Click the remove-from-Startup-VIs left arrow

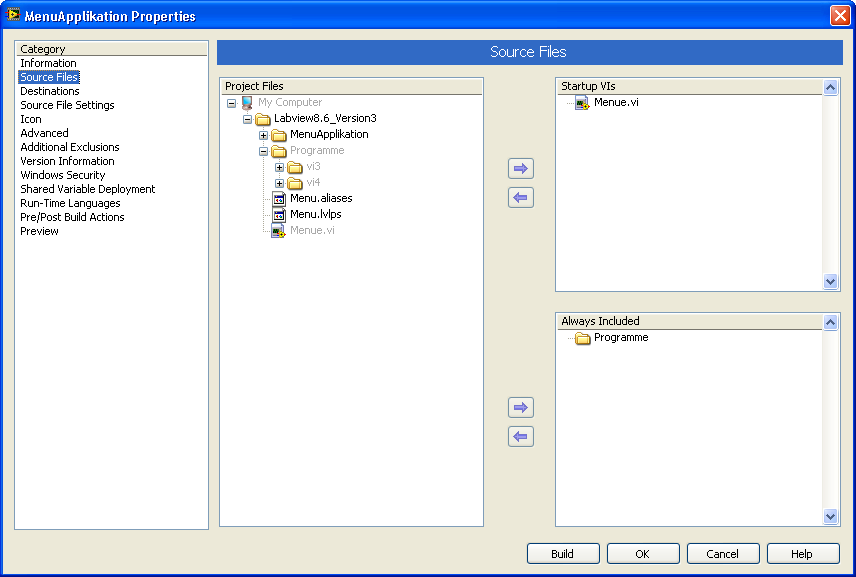(x=521, y=198)
